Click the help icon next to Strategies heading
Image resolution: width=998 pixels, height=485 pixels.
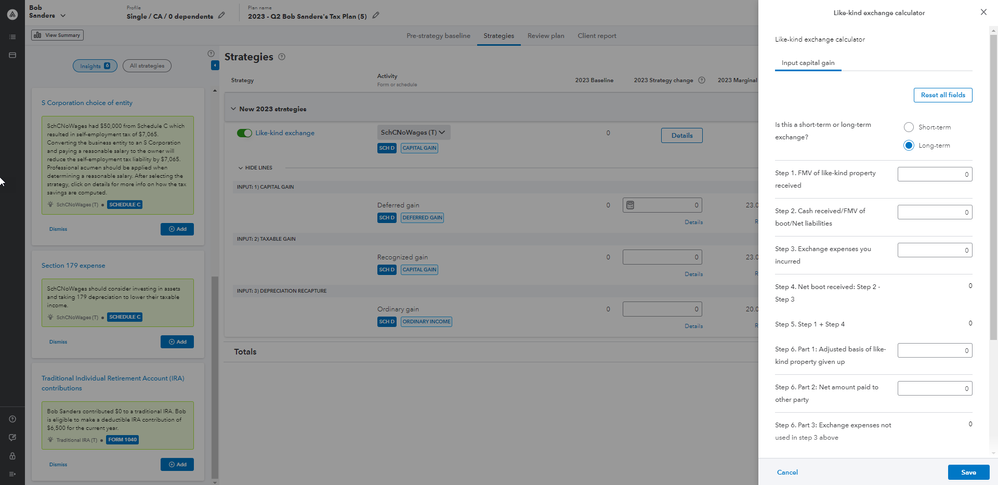tap(282, 57)
